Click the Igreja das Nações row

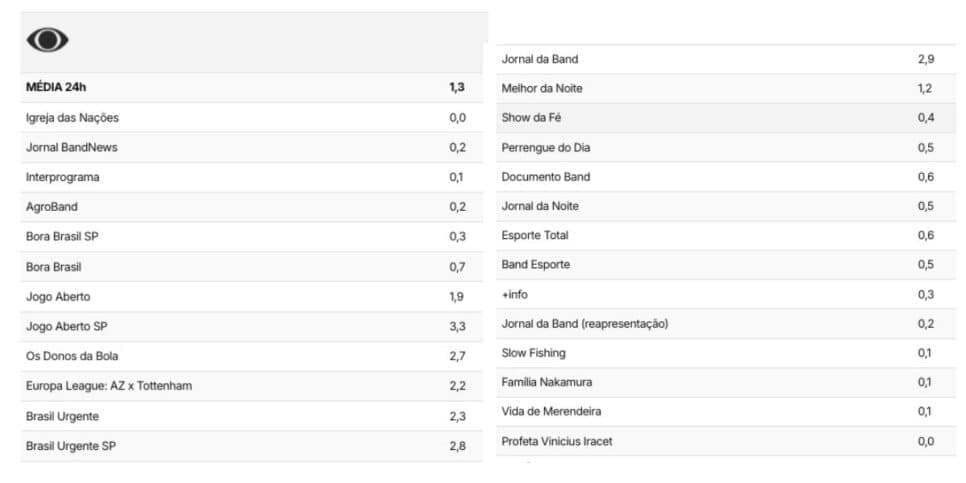[252, 118]
